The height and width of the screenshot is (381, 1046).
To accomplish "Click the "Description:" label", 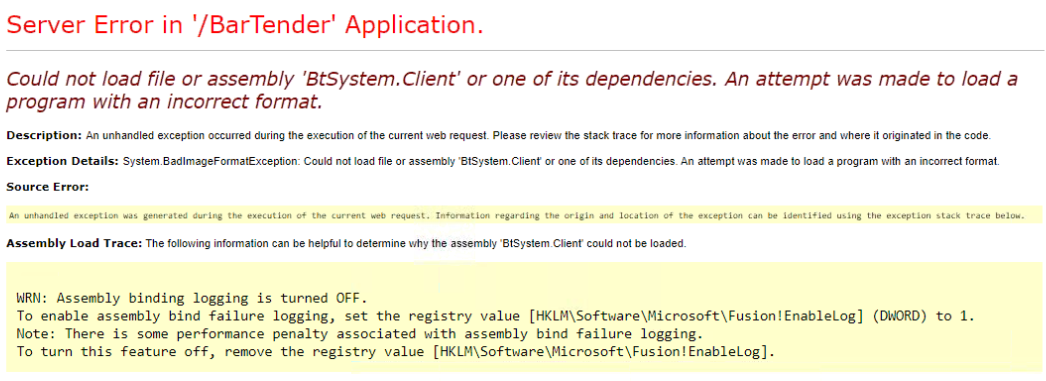I will click(x=44, y=135).
